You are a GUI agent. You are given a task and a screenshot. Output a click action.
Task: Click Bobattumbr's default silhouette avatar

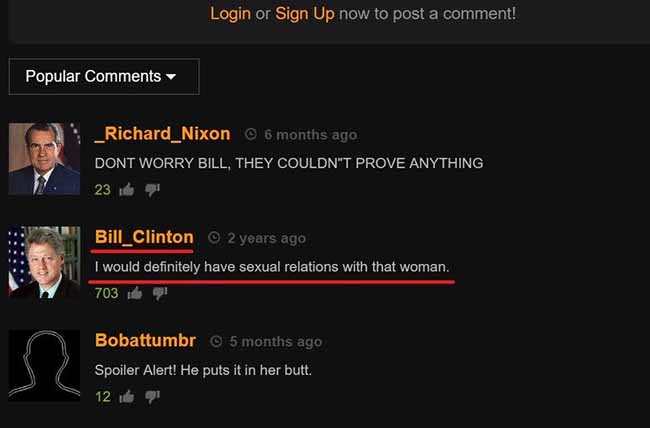[x=44, y=365]
